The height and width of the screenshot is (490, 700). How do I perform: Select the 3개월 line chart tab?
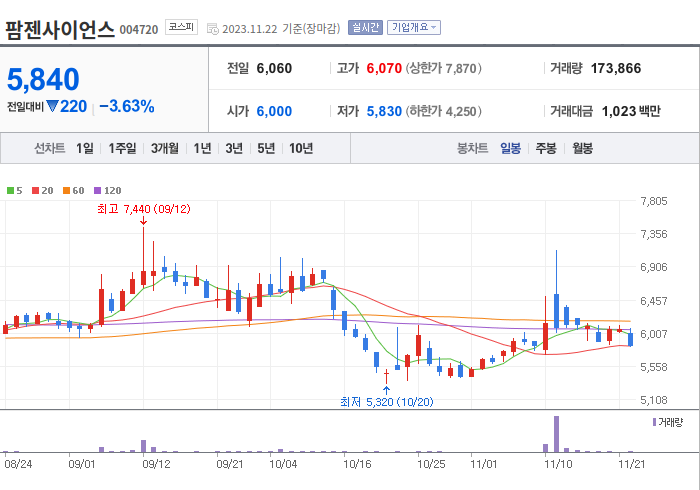165,148
